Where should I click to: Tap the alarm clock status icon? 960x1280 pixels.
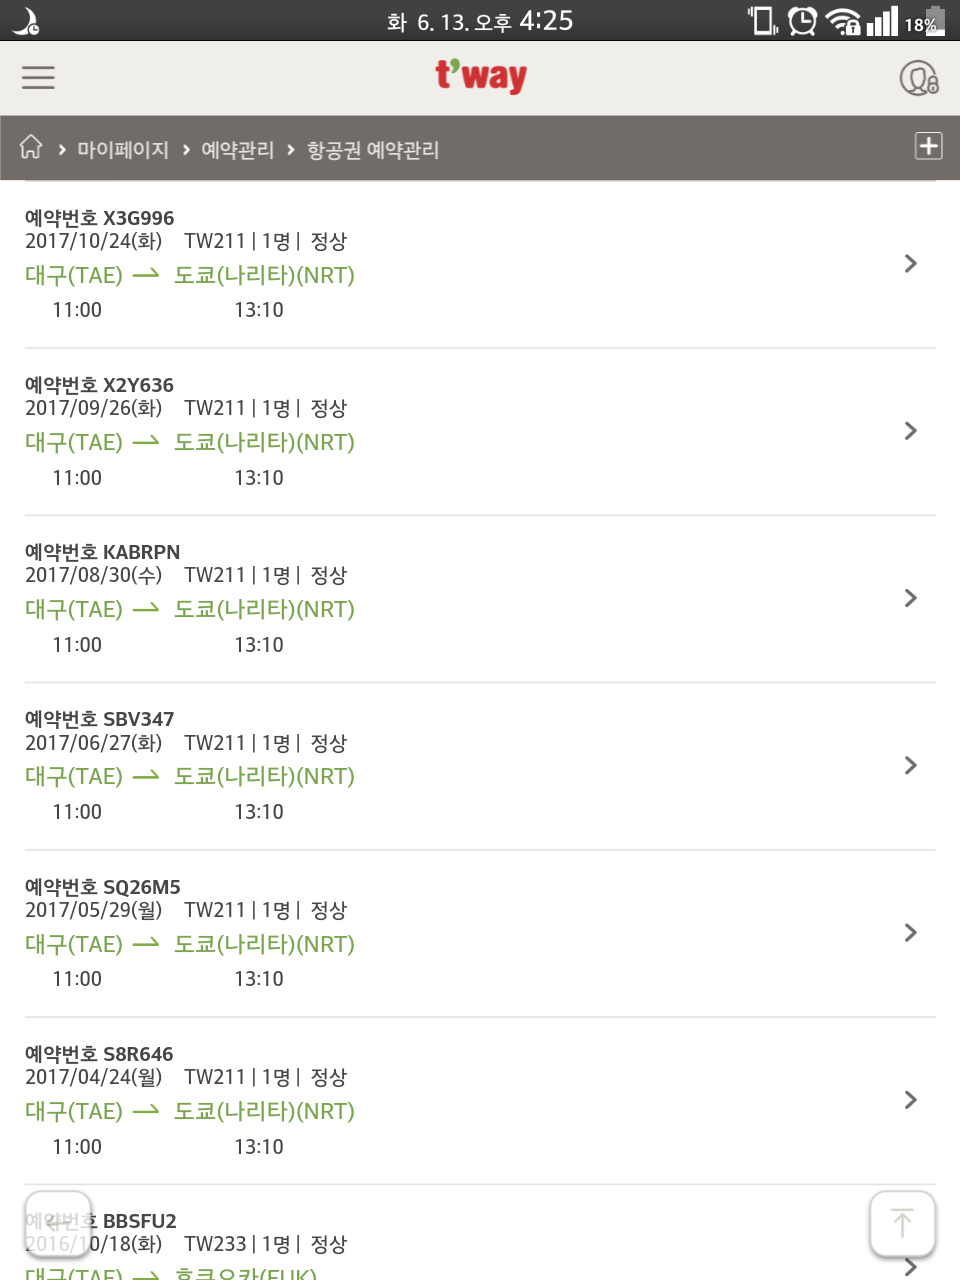click(x=802, y=21)
